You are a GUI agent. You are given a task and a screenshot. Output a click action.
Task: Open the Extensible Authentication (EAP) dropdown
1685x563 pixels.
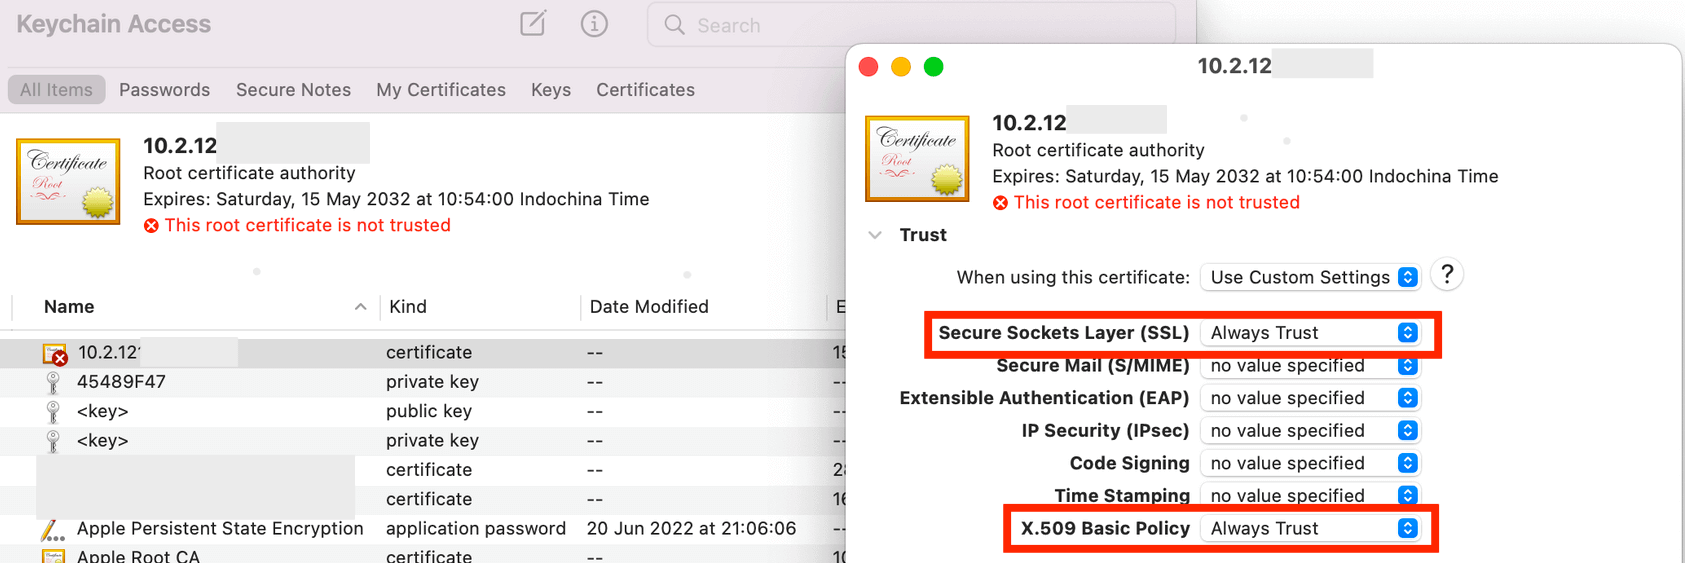click(x=1310, y=398)
